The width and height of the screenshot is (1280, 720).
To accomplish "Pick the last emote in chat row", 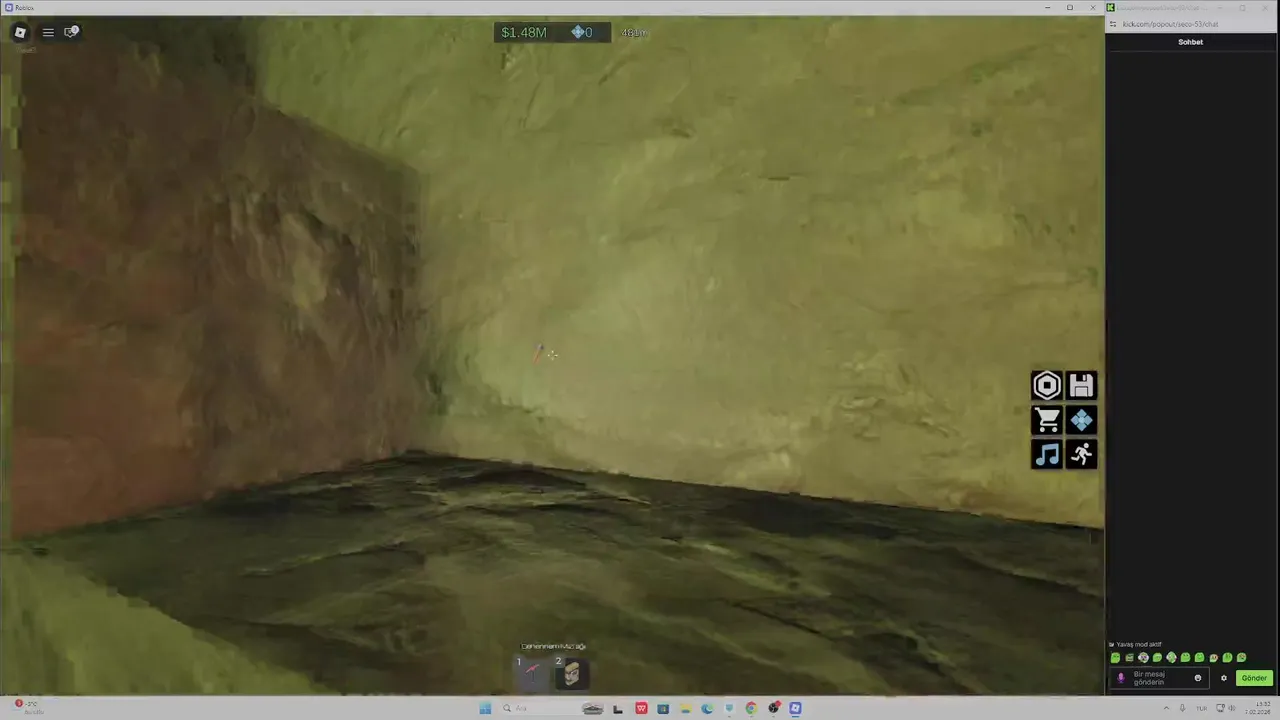I will click(x=1241, y=658).
